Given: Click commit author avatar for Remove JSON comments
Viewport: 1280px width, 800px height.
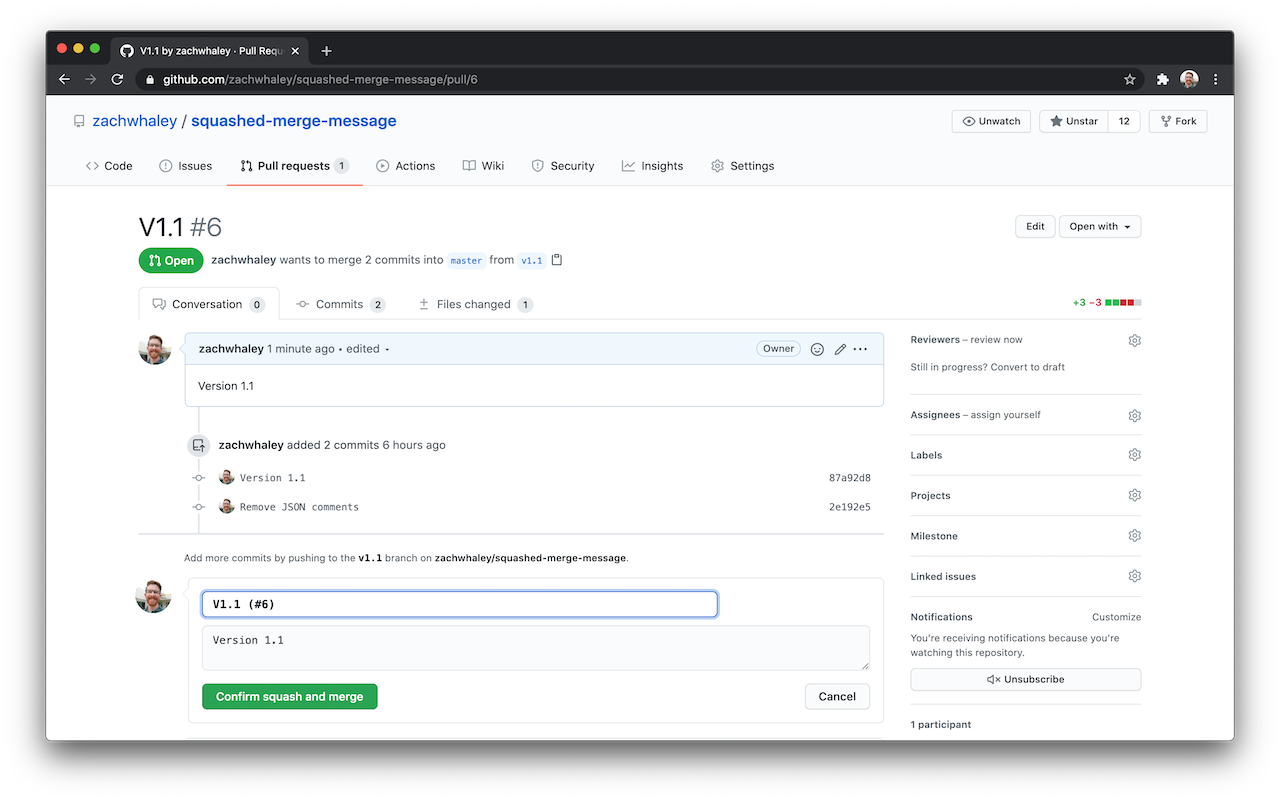Looking at the screenshot, I should [227, 506].
